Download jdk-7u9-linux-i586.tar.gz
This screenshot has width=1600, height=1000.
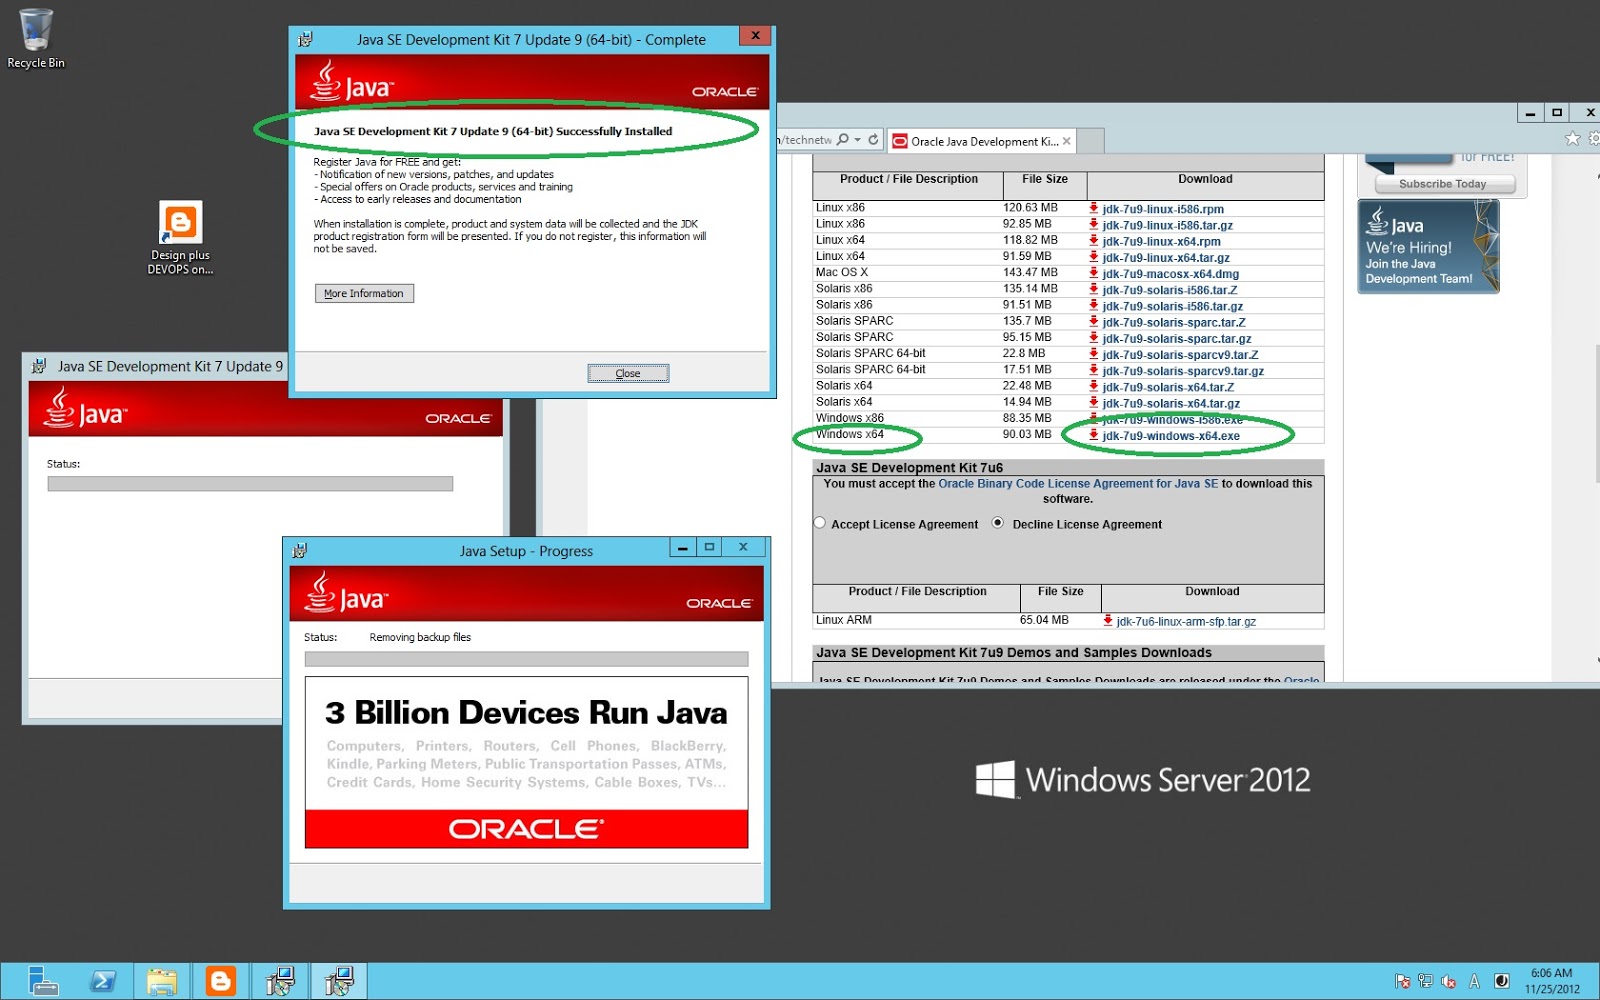pyautogui.click(x=1168, y=225)
